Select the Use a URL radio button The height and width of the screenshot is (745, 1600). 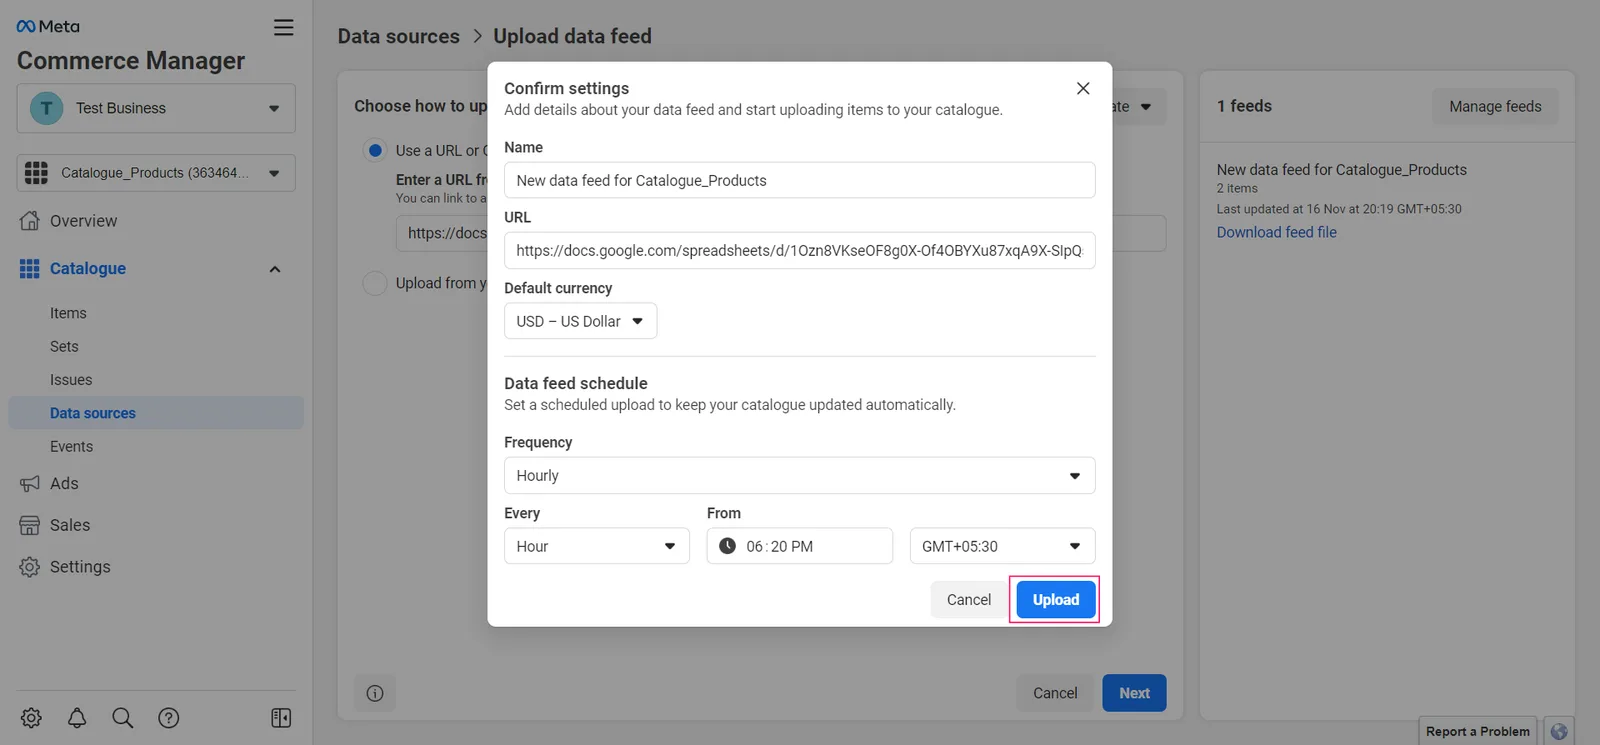click(x=375, y=150)
